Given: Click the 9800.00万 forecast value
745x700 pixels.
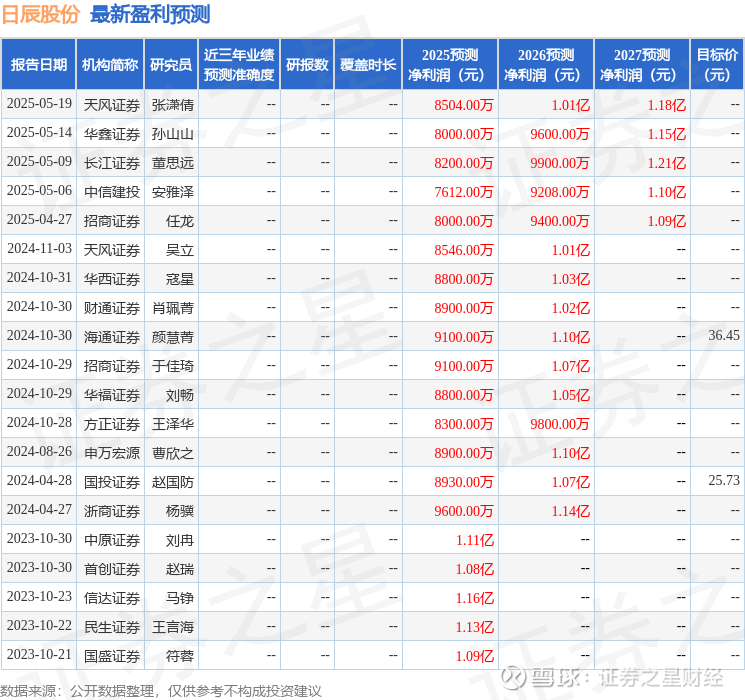Looking at the screenshot, I should 560,424.
